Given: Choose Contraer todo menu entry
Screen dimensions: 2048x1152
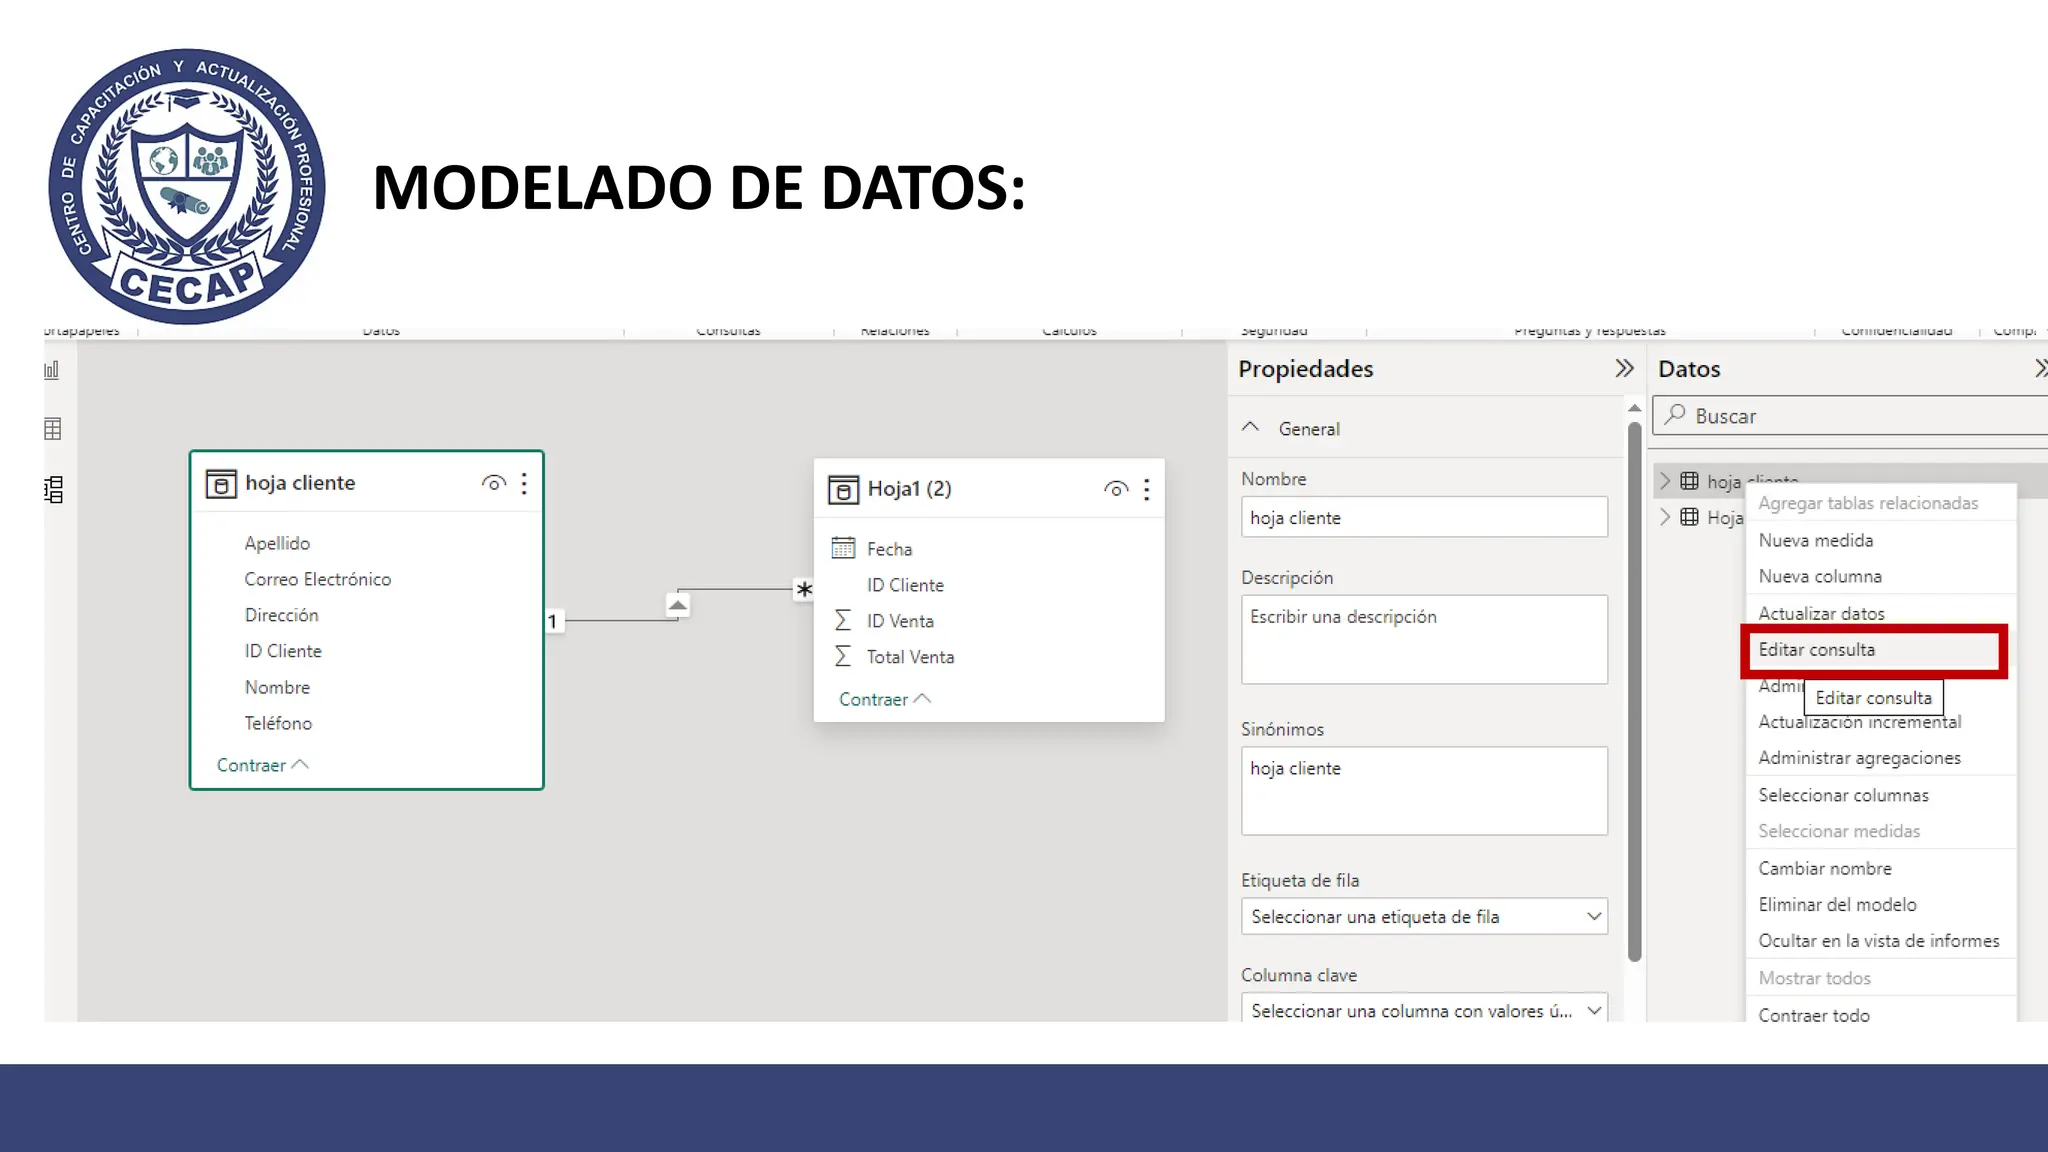Looking at the screenshot, I should pos(1881,1012).
